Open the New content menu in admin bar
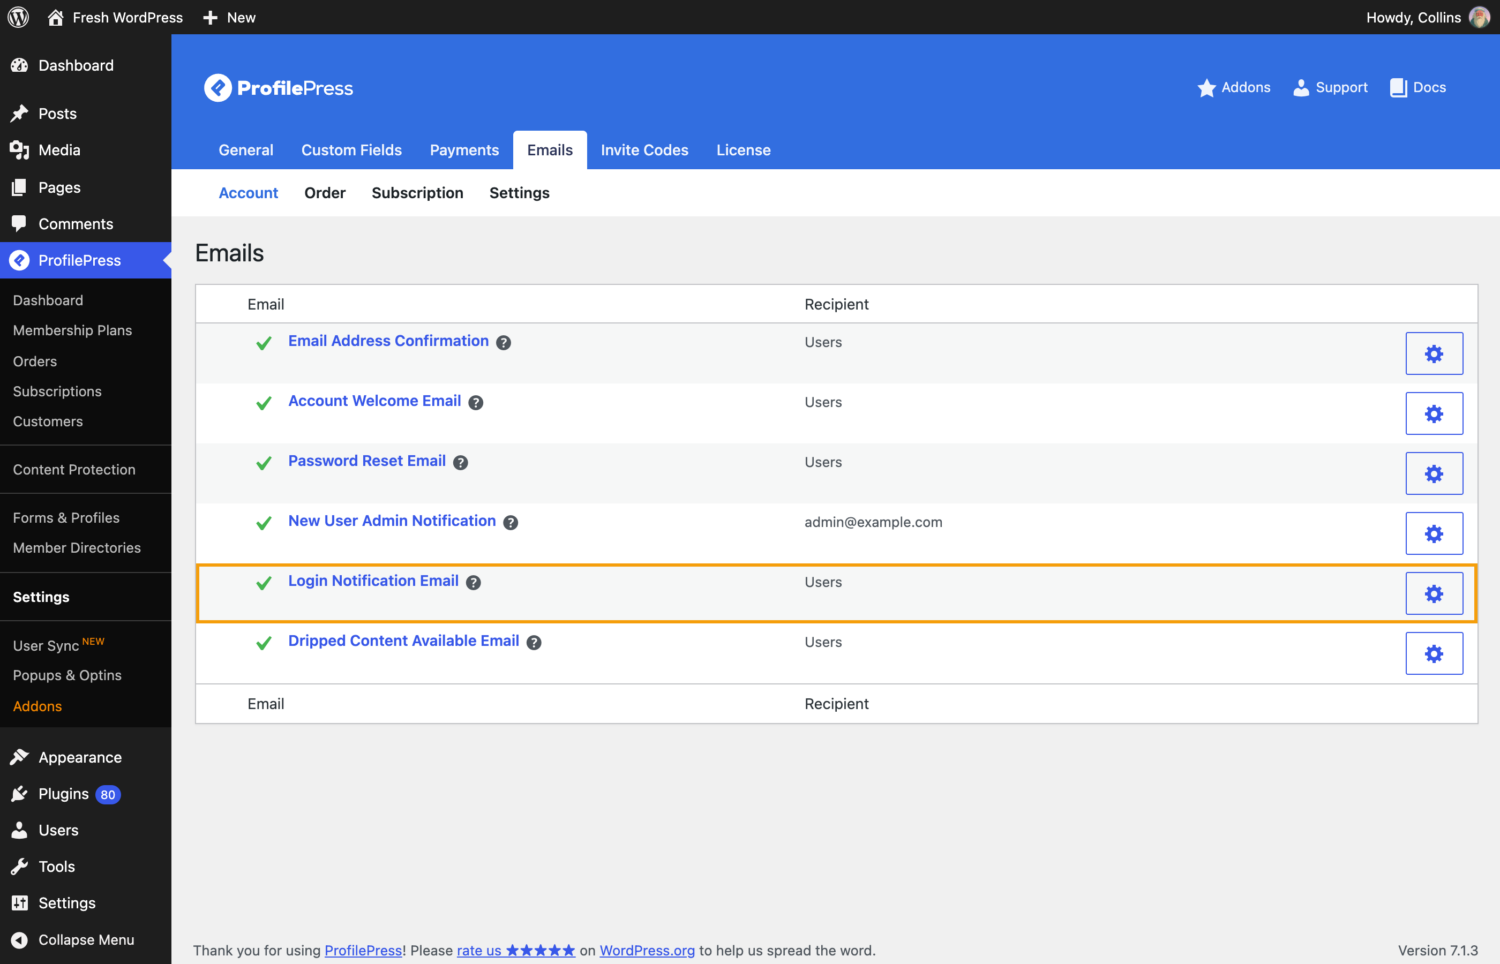The height and width of the screenshot is (964, 1500). 229,17
